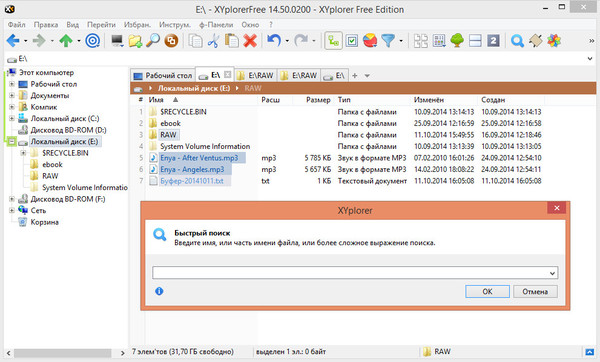Select Документы in the tree
Image resolution: width=600 pixels, height=362 pixels.
[50, 96]
